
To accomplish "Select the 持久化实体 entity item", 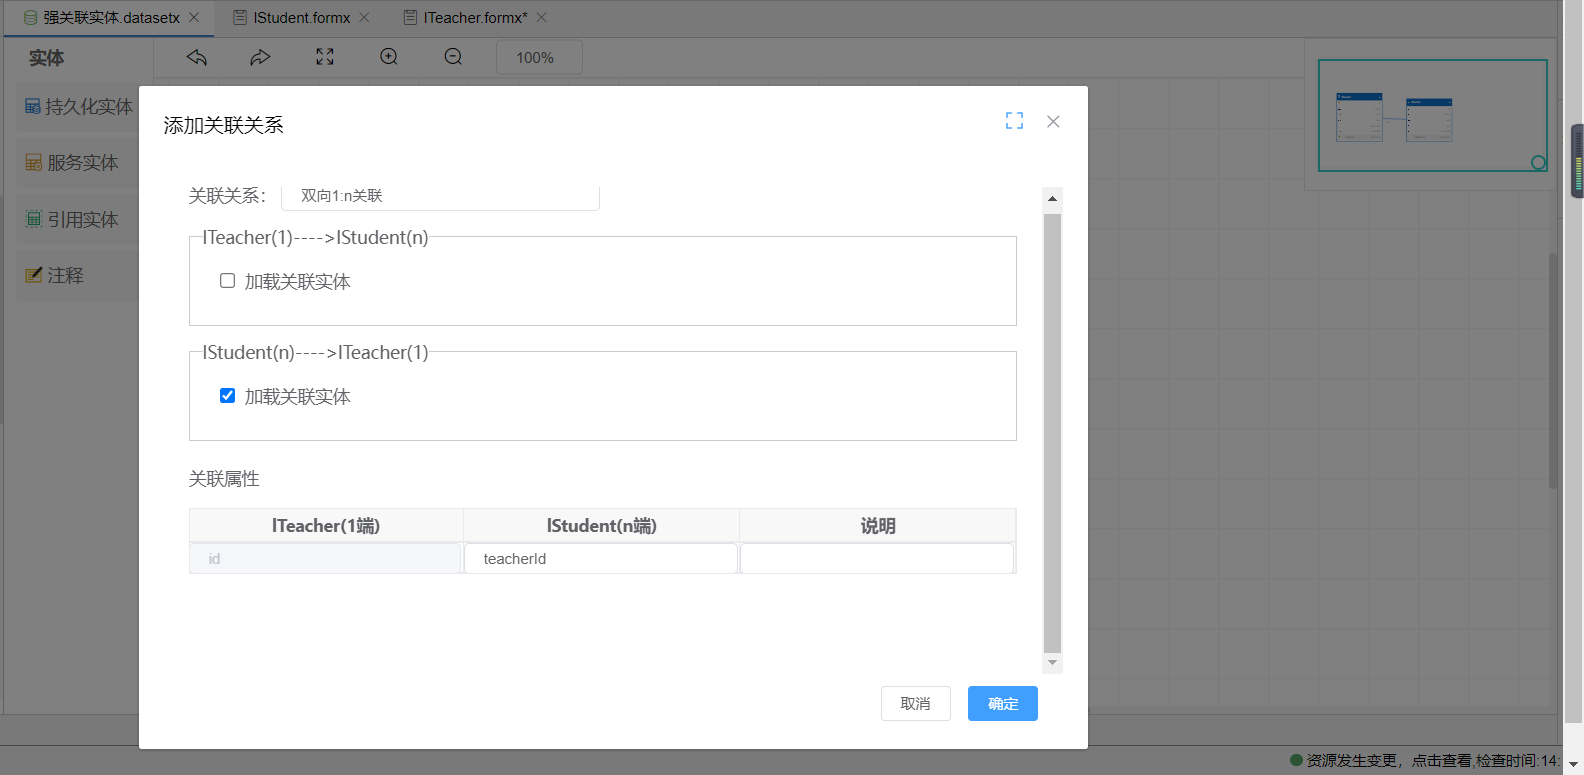I will pyautogui.click(x=78, y=107).
